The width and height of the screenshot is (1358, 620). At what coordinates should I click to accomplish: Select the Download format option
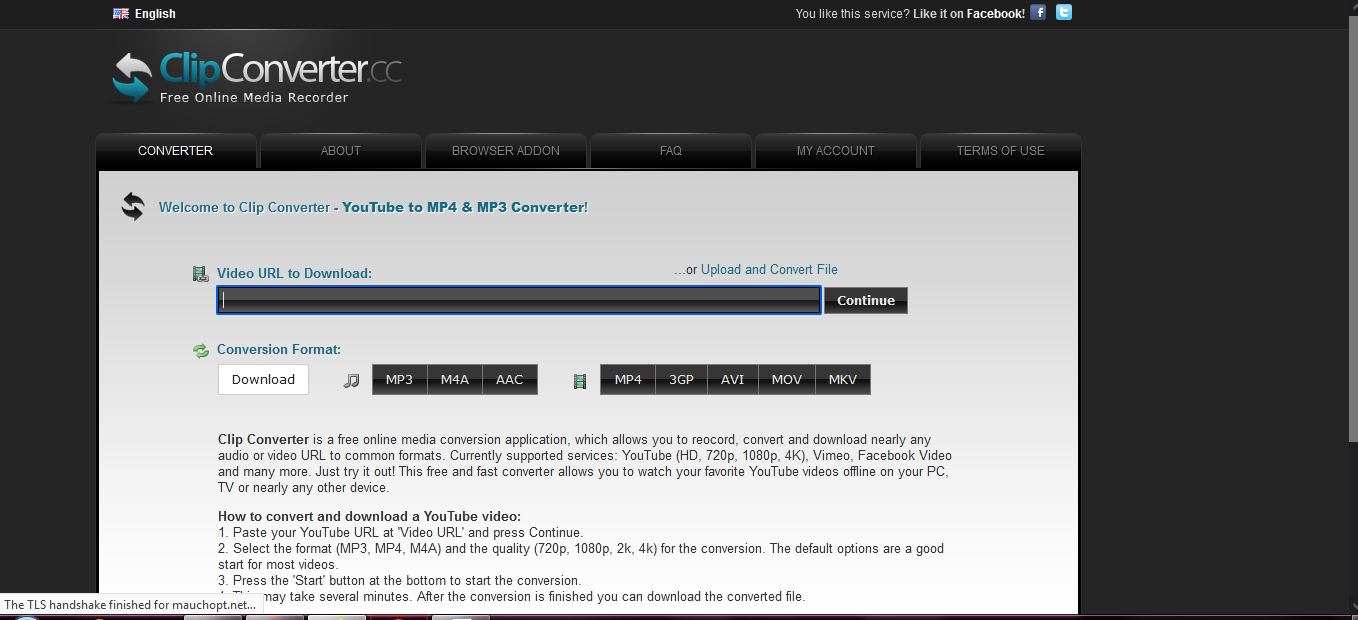pyautogui.click(x=264, y=379)
